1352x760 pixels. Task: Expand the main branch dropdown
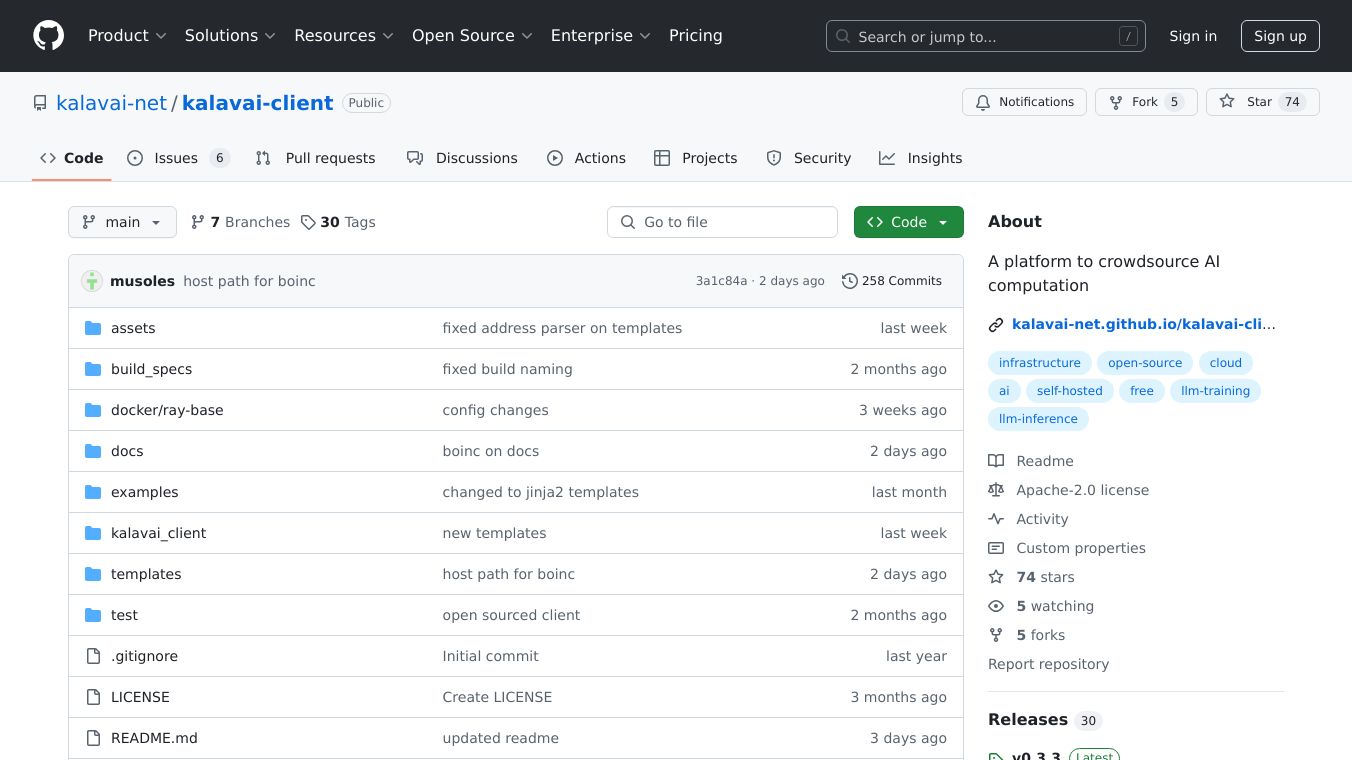(122, 222)
